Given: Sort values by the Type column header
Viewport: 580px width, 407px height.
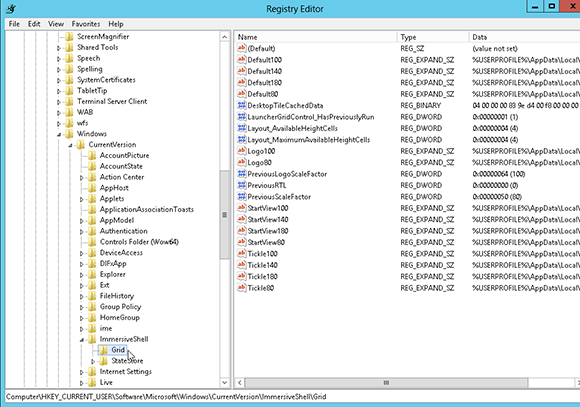Looking at the screenshot, I should [433, 37].
